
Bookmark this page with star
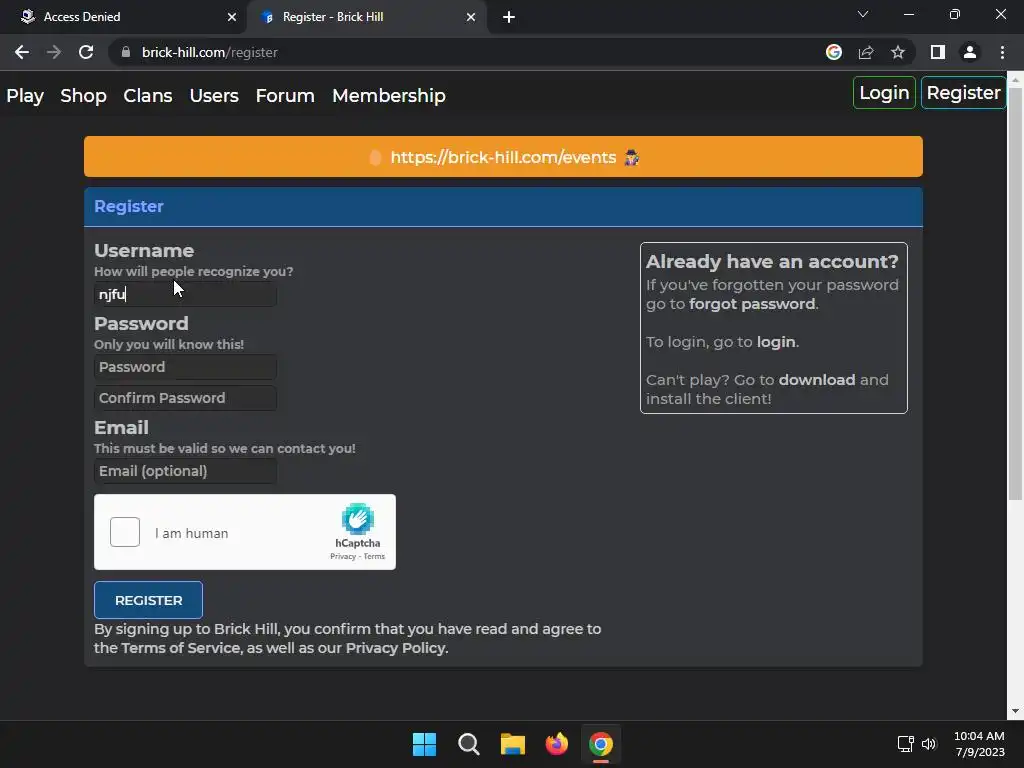(898, 52)
